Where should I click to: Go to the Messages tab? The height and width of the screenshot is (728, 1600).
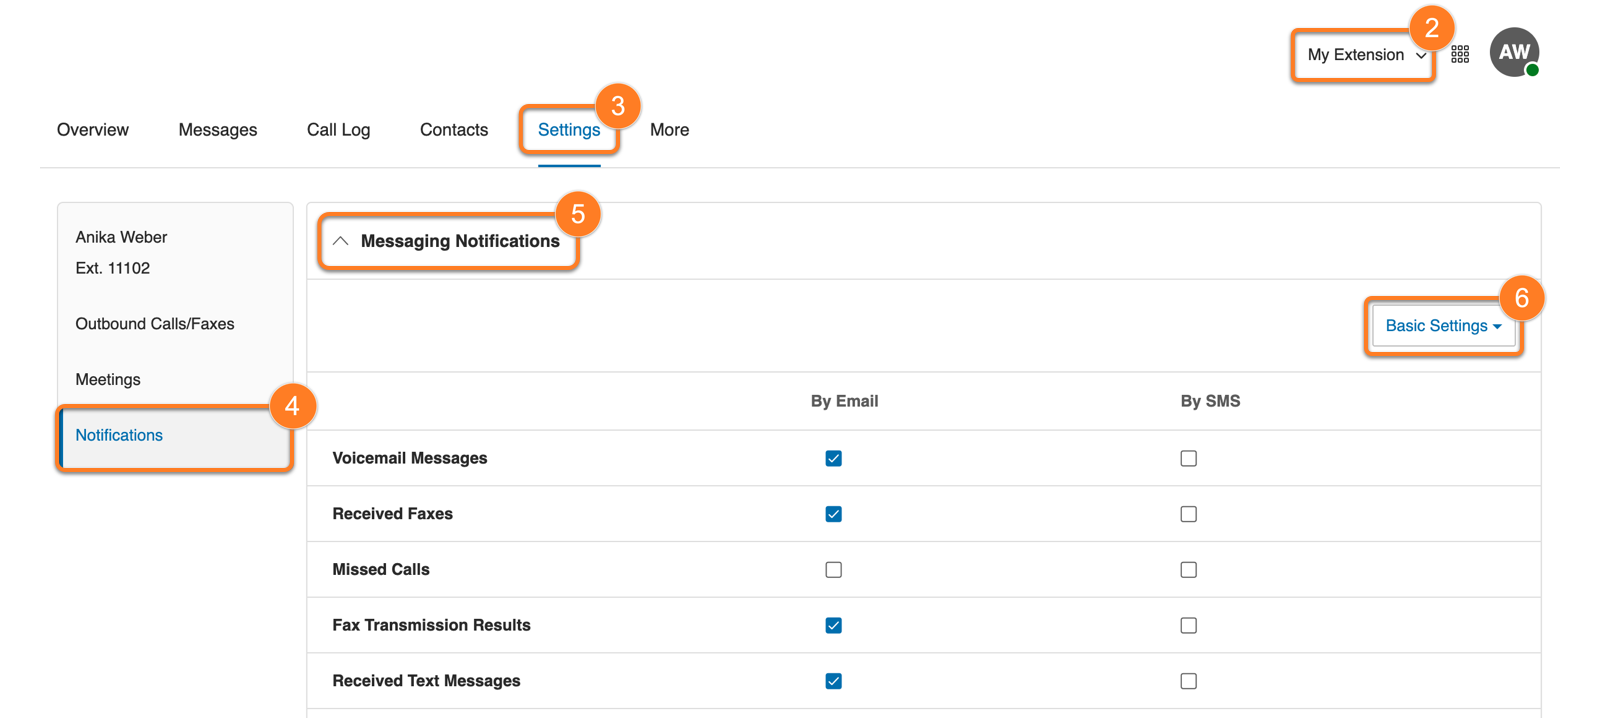pos(218,130)
